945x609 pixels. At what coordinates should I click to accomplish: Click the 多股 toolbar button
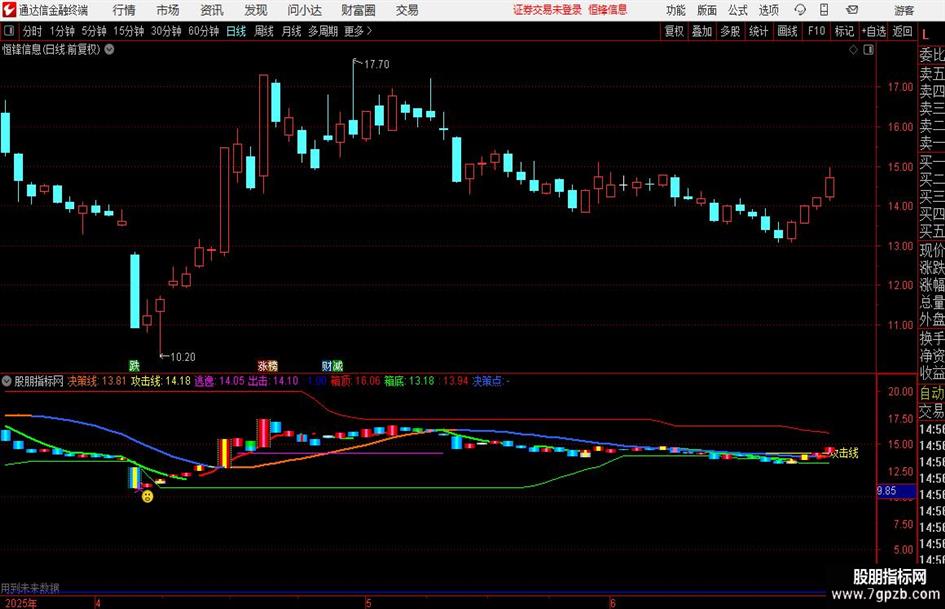pos(730,31)
